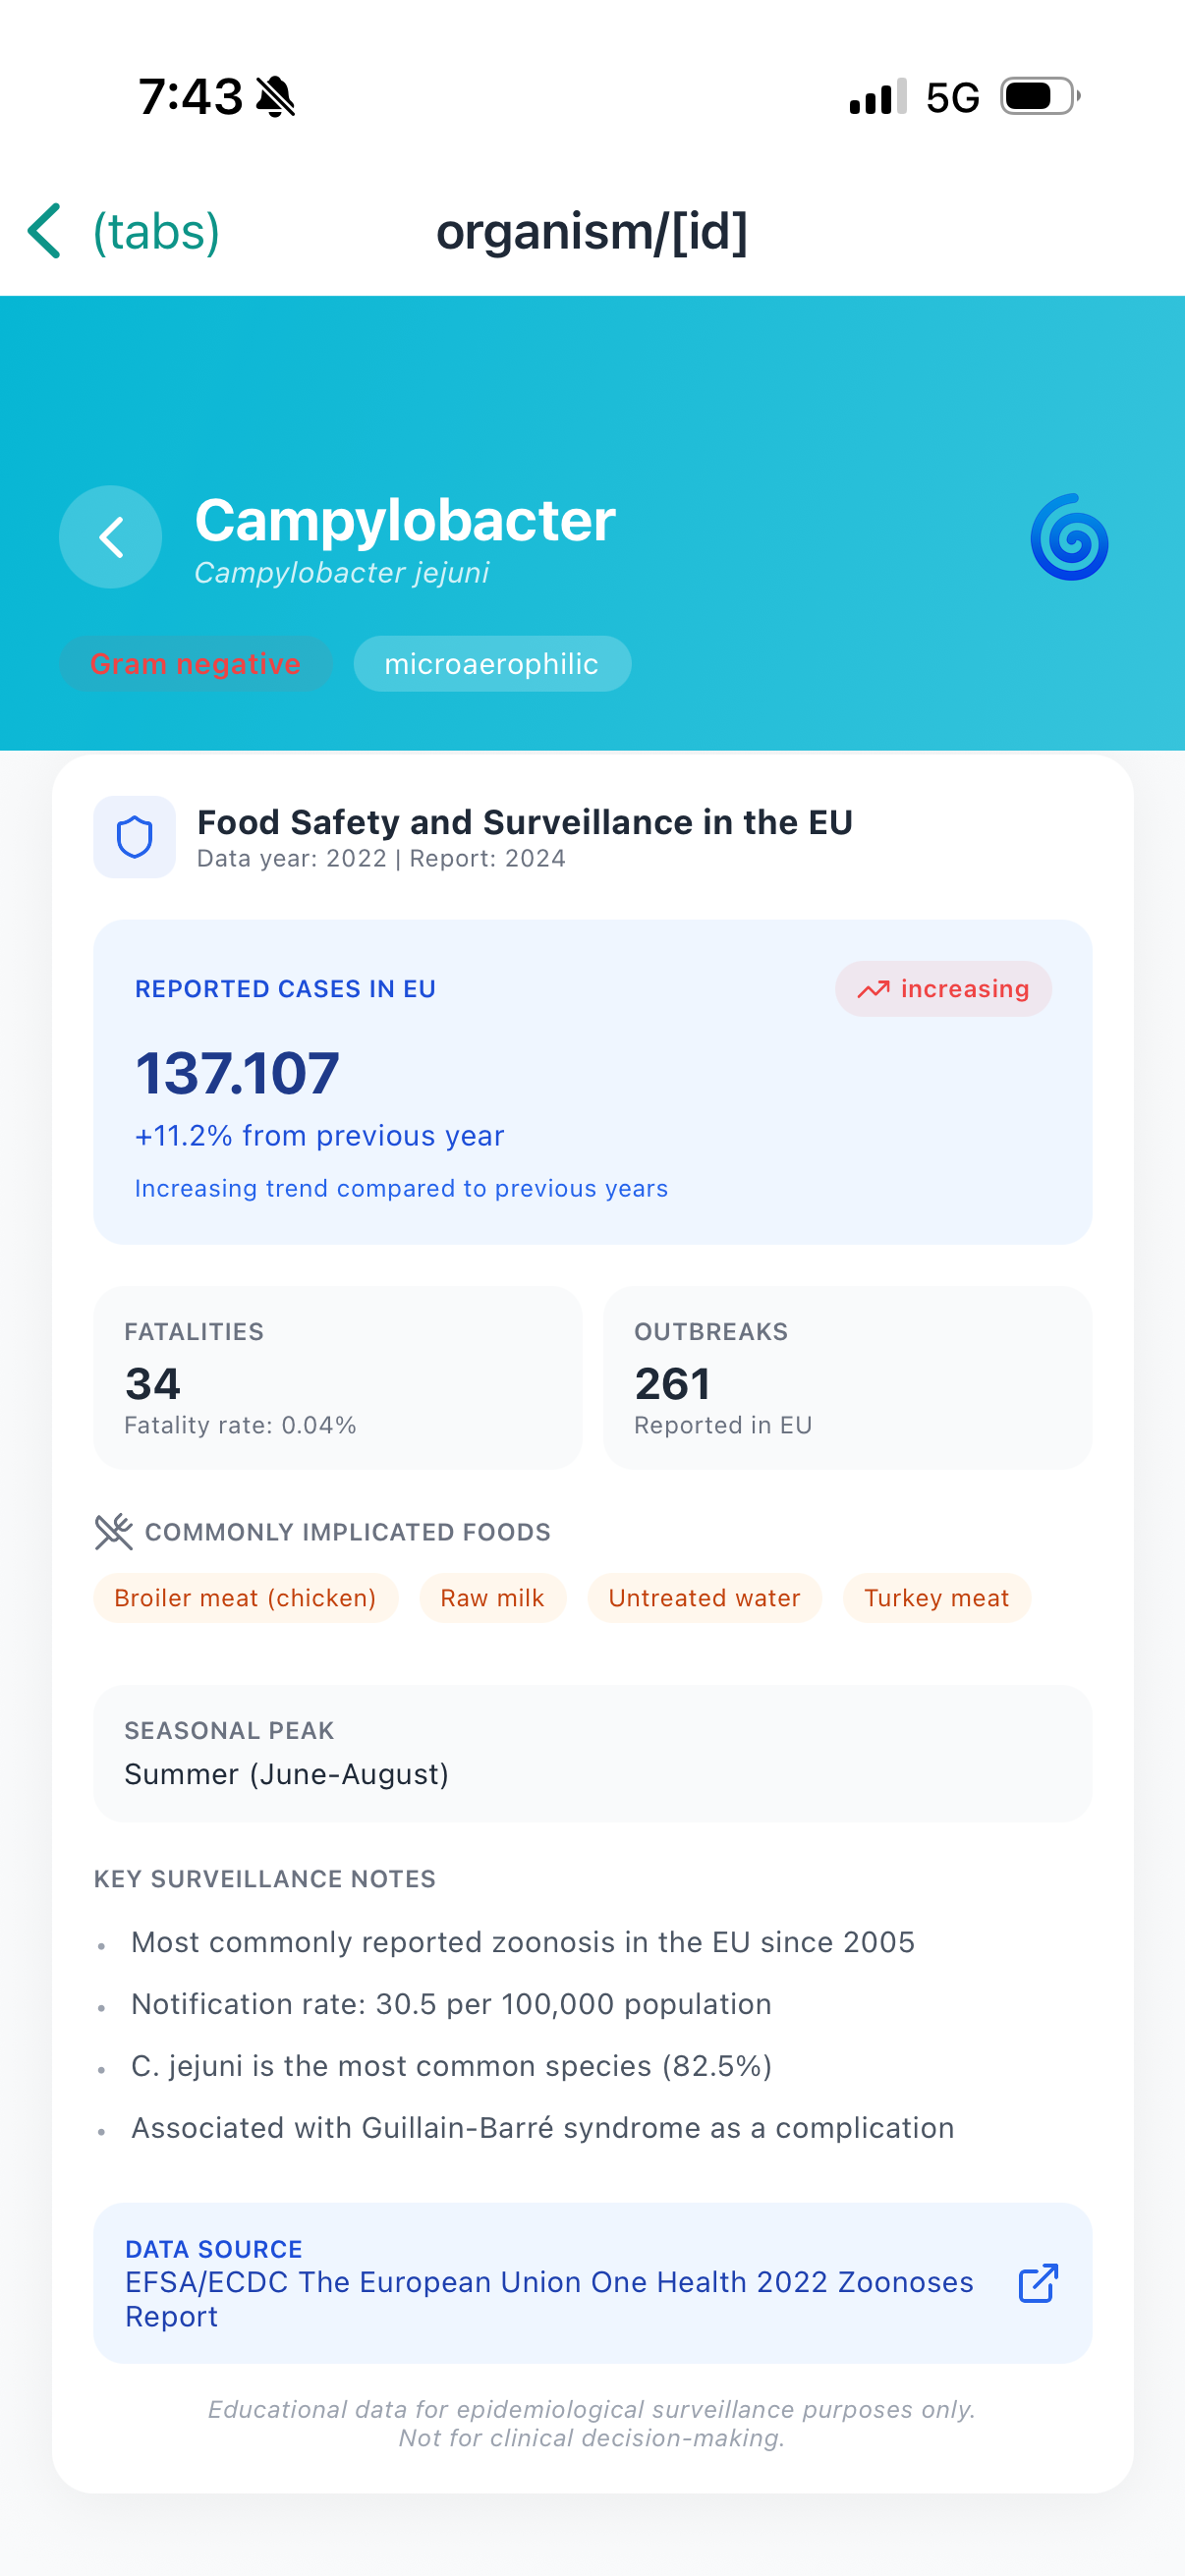The height and width of the screenshot is (2576, 1185).
Task: Select the microaerophilic tag
Action: [492, 664]
